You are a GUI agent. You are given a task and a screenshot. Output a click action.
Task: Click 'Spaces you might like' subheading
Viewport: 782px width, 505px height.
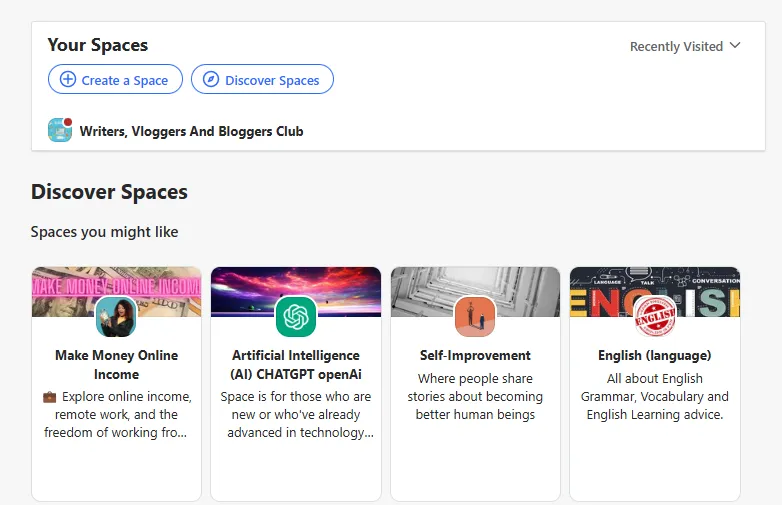pos(104,232)
